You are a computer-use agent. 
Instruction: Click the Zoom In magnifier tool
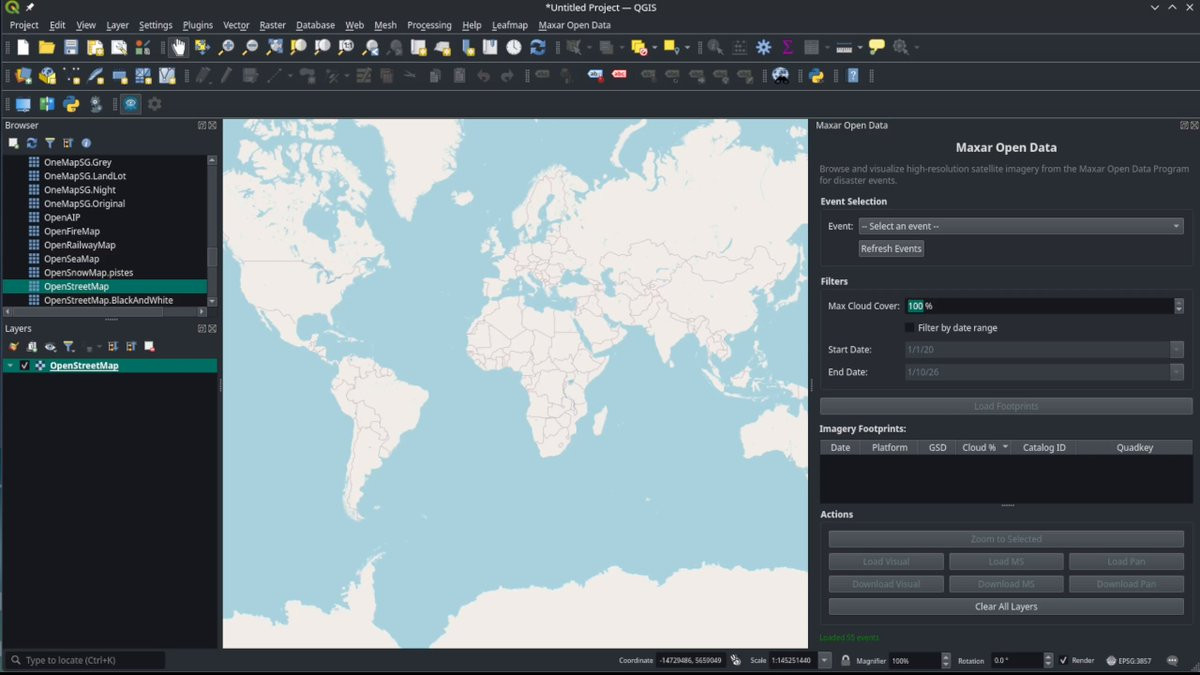(227, 47)
